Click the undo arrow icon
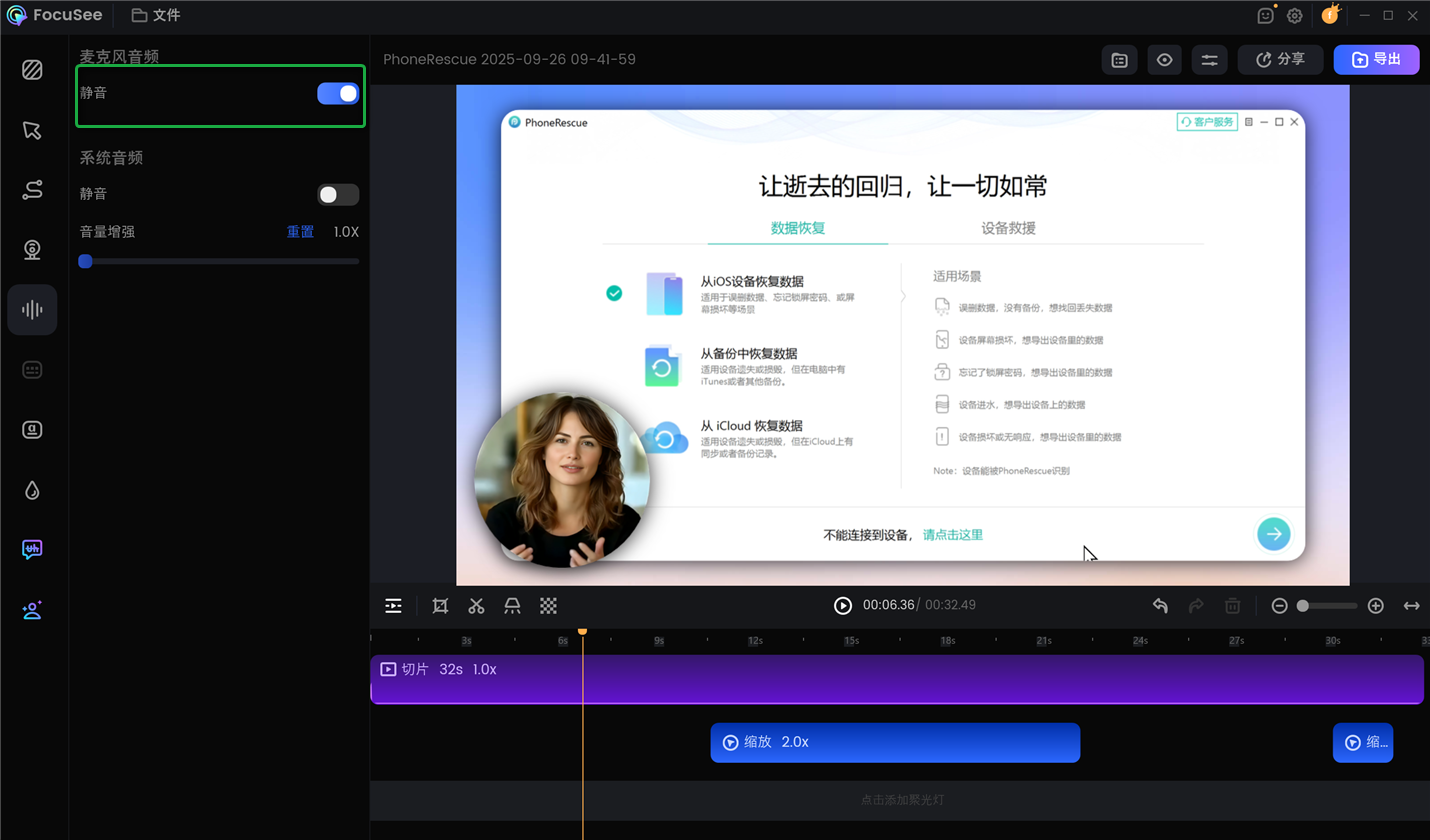 click(x=1160, y=606)
